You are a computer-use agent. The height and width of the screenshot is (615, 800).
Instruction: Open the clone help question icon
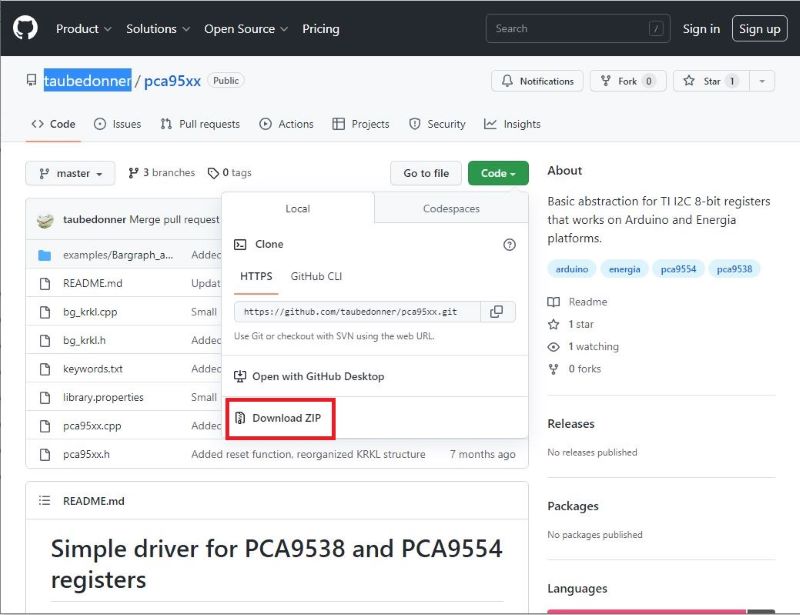click(509, 244)
